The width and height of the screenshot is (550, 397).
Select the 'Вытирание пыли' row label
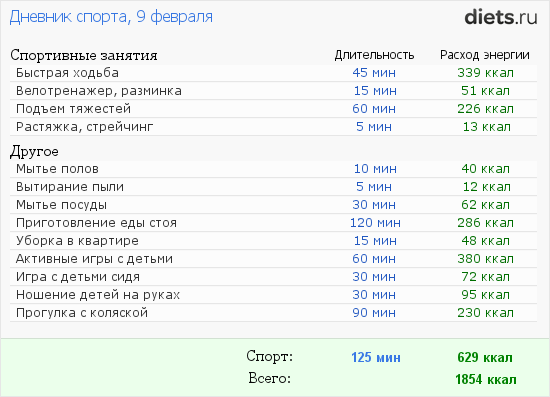pyautogui.click(x=70, y=187)
